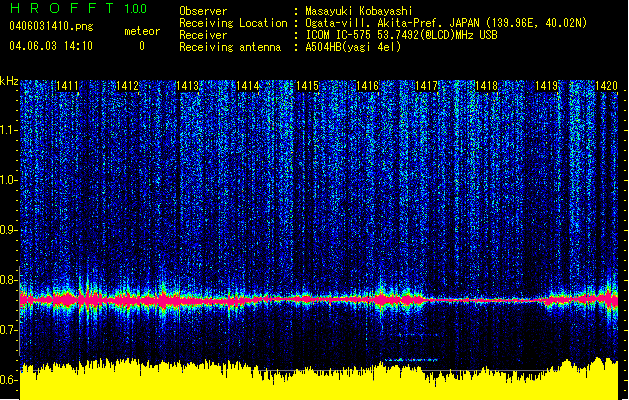Click the 0.7 kHz axis label
This screenshot has height=400, width=629.
[9, 330]
